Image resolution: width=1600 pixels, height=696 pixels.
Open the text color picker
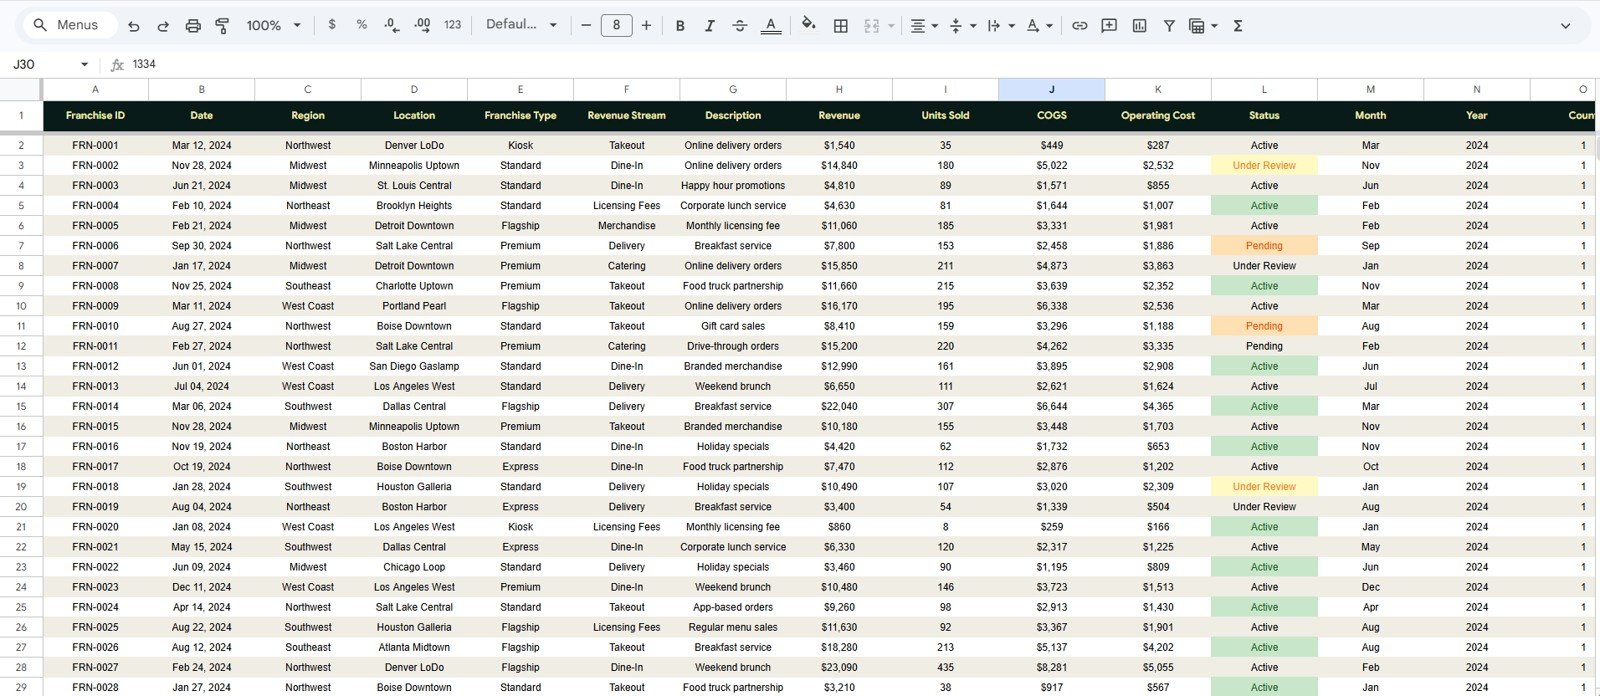tap(770, 26)
